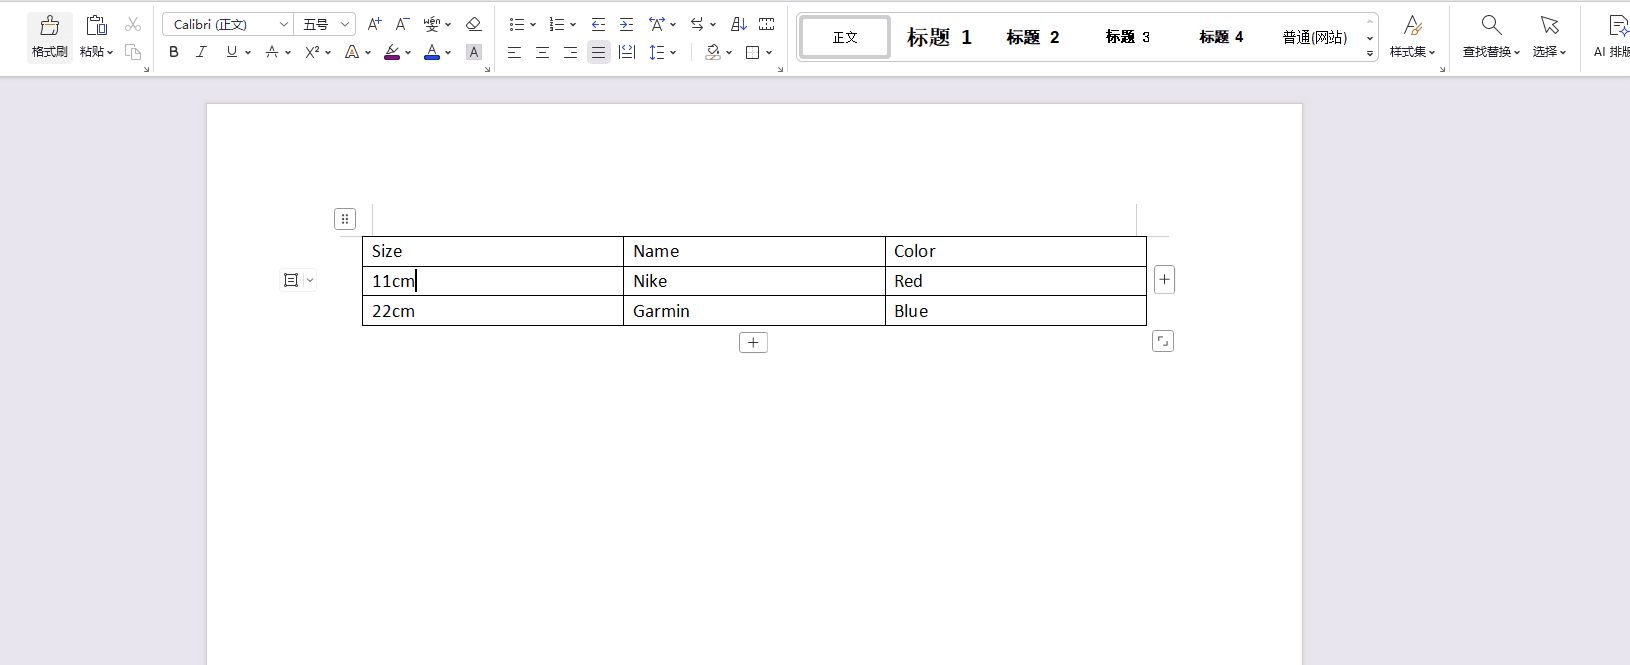This screenshot has height=665, width=1630.
Task: Click the borders icon
Action: [x=753, y=52]
